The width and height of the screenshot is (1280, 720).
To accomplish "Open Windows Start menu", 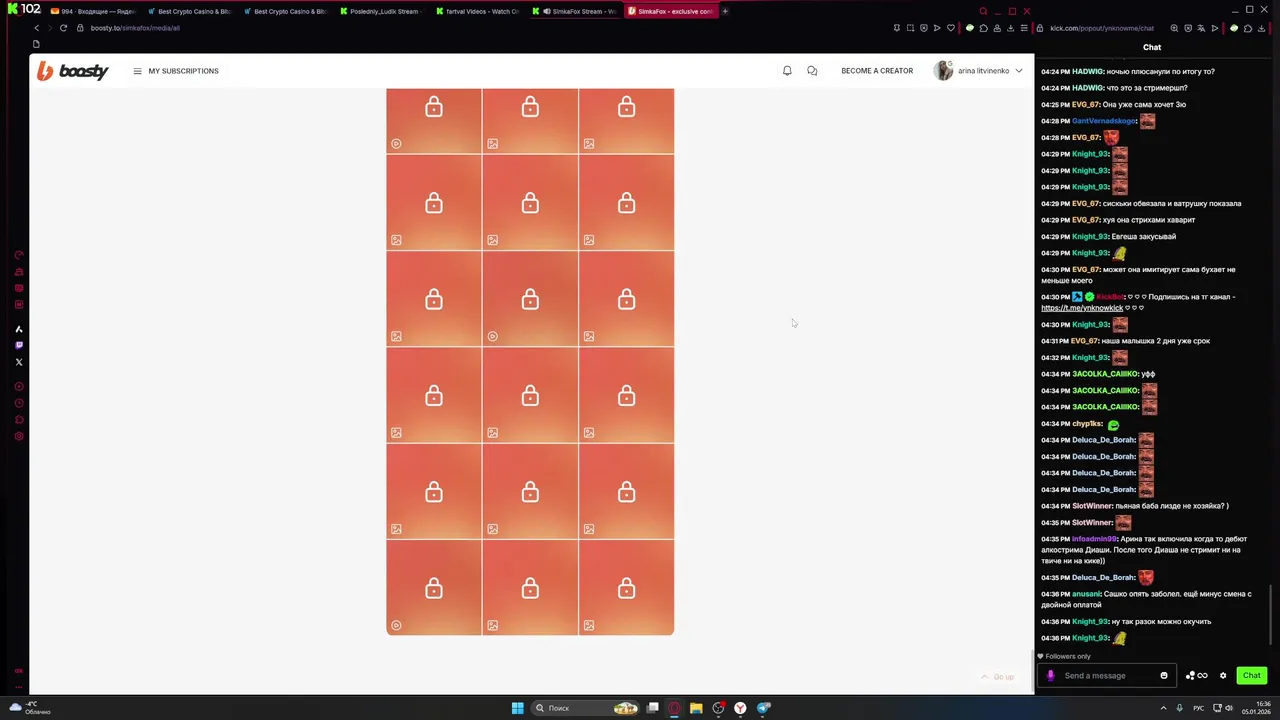I will click(x=517, y=708).
